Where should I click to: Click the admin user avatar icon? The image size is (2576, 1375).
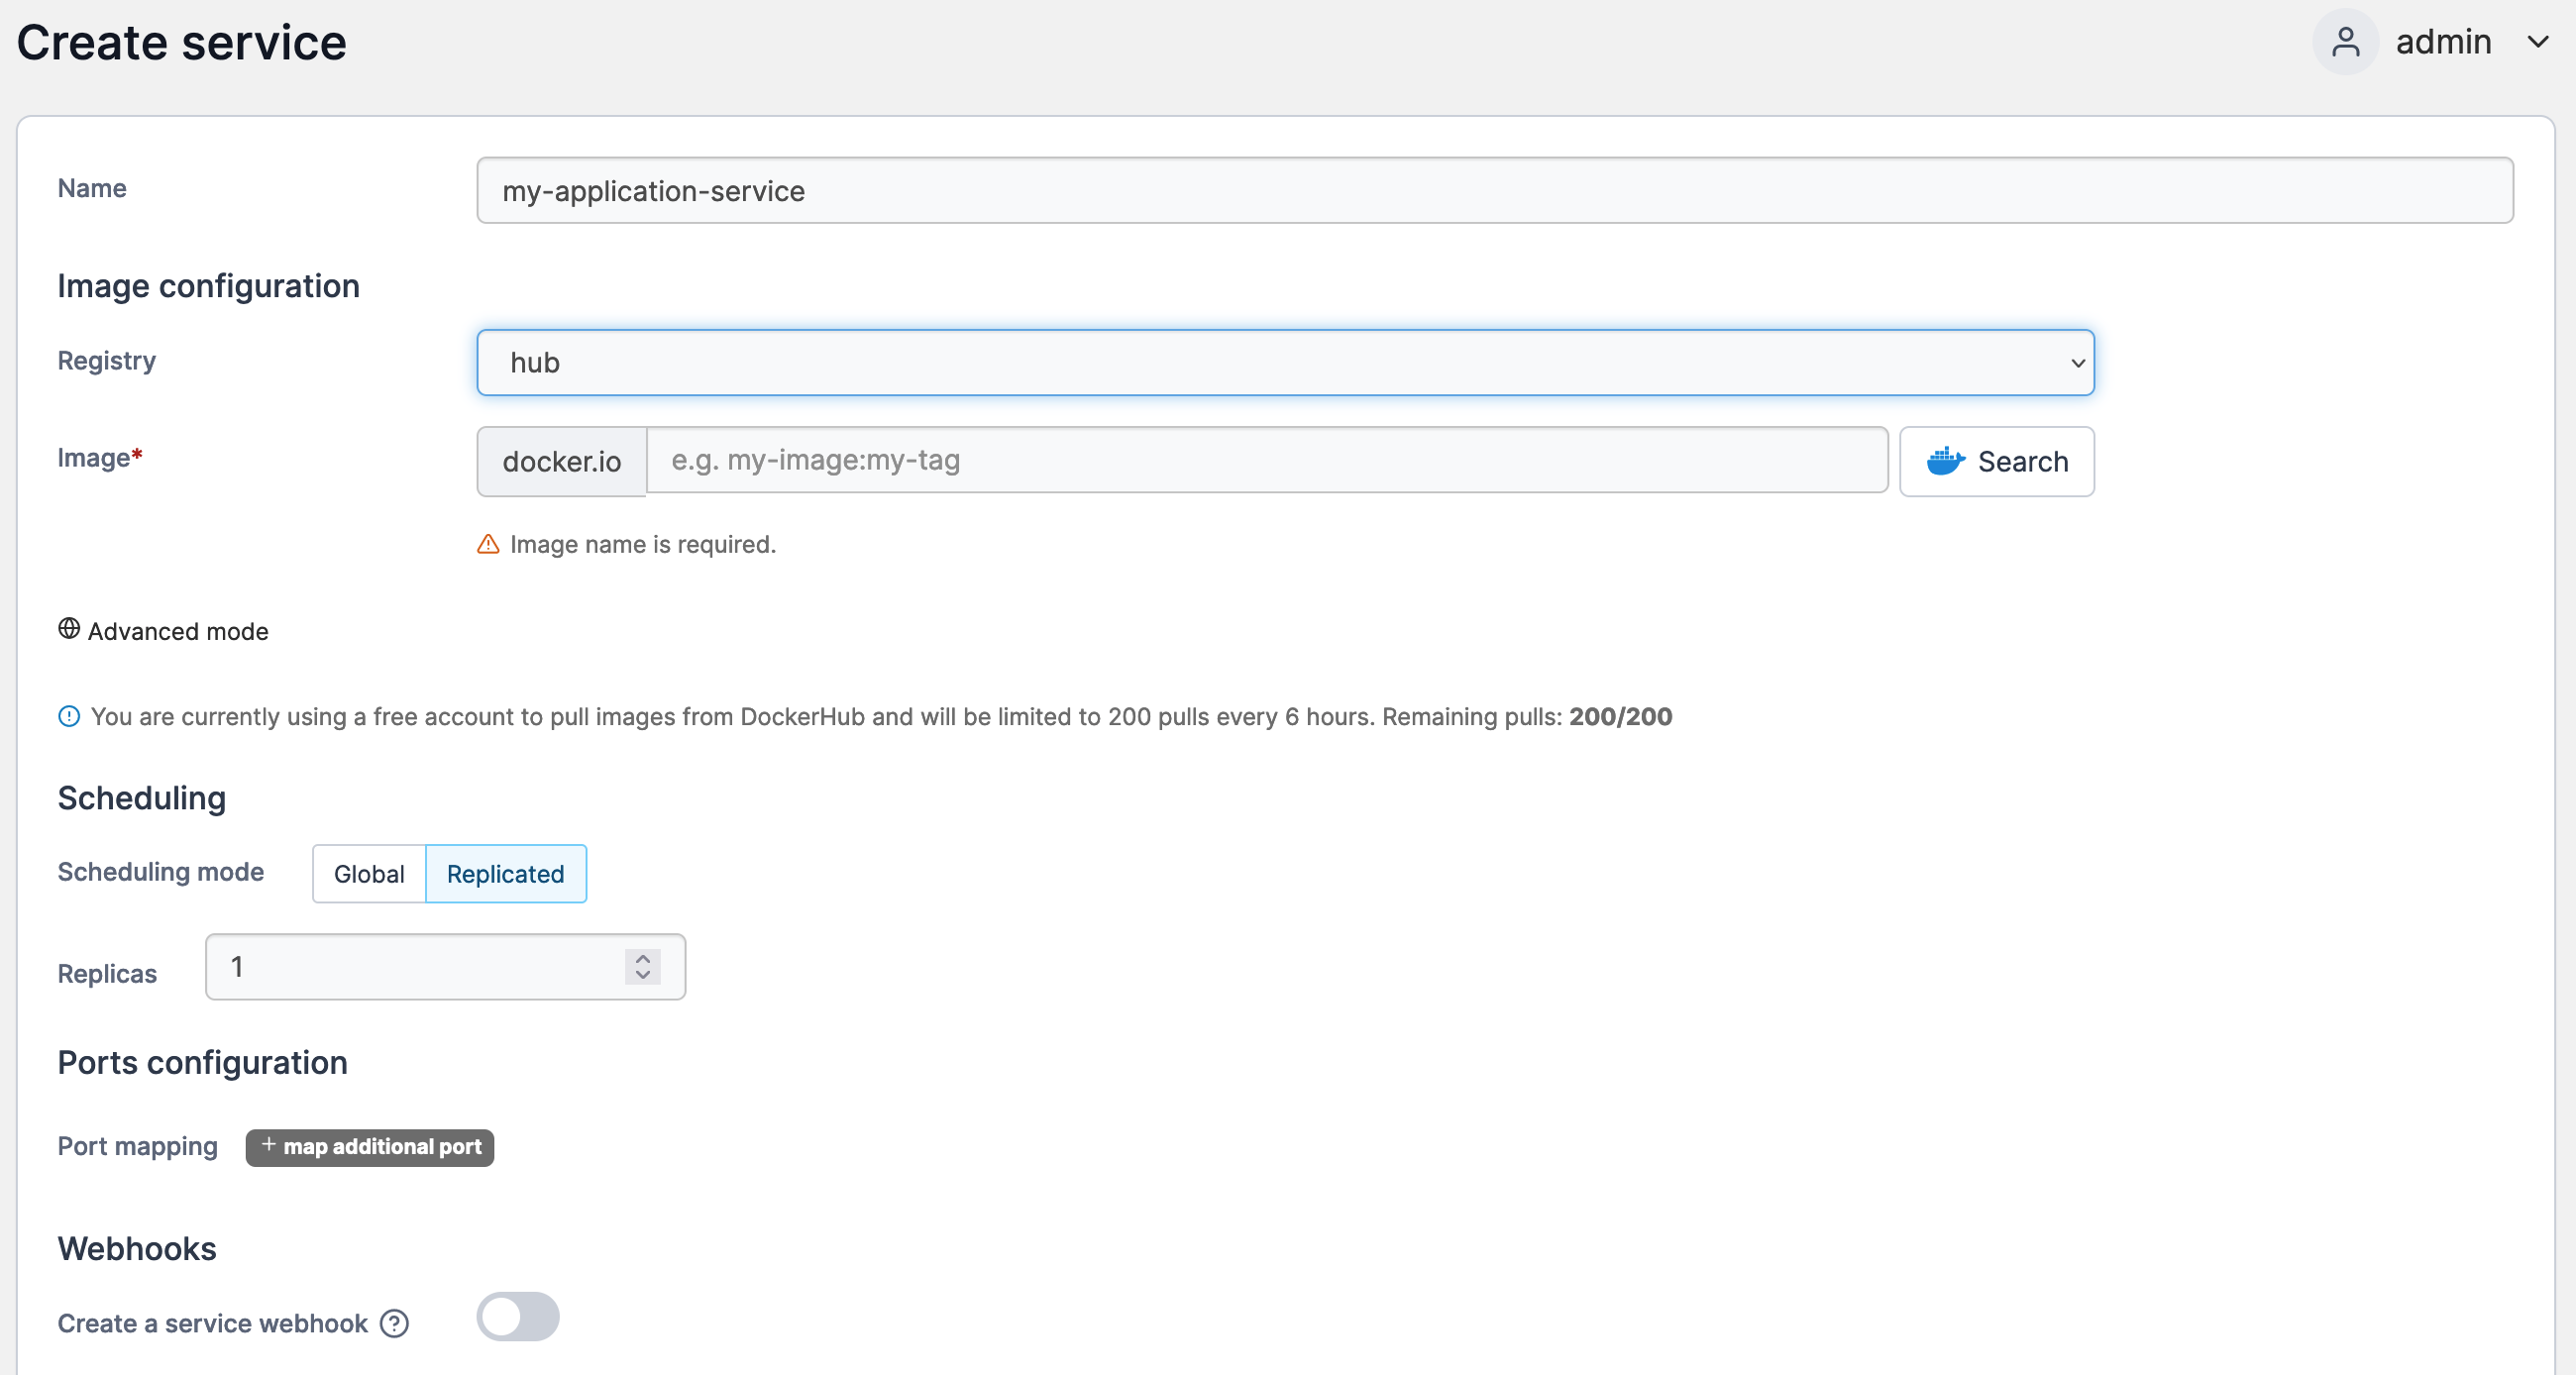(2345, 42)
